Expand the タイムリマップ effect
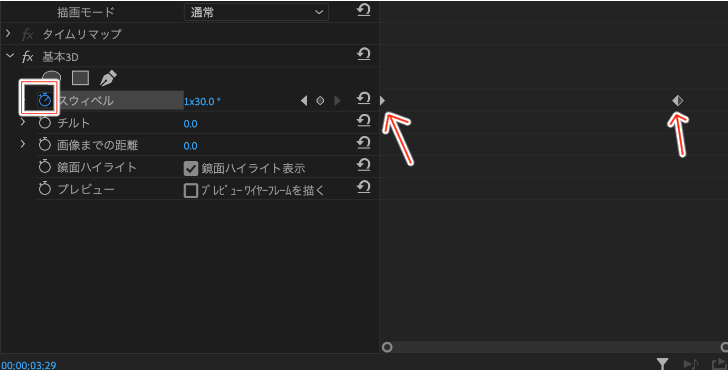 (x=8, y=33)
